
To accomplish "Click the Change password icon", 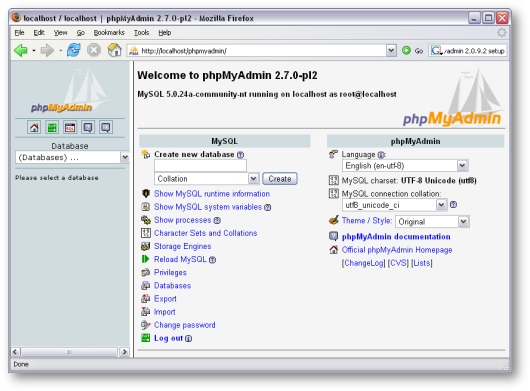I will [x=145, y=325].
